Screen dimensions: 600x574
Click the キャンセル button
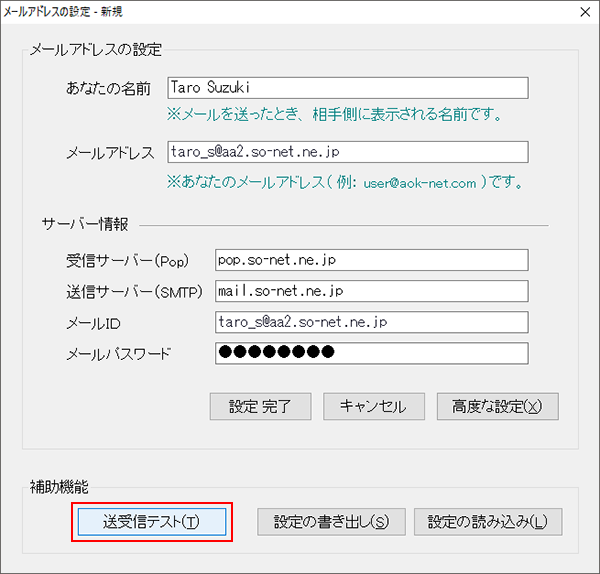pyautogui.click(x=373, y=406)
